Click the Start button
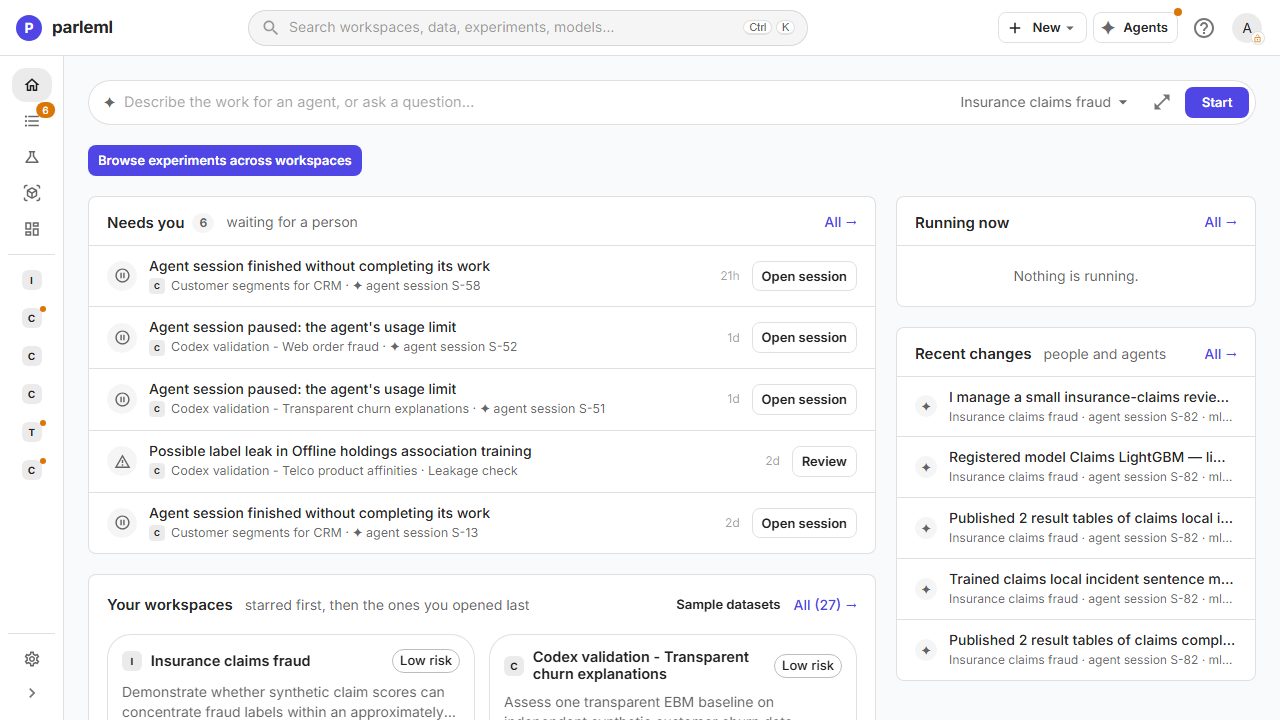Viewport: 1280px width, 720px height. 1217,102
